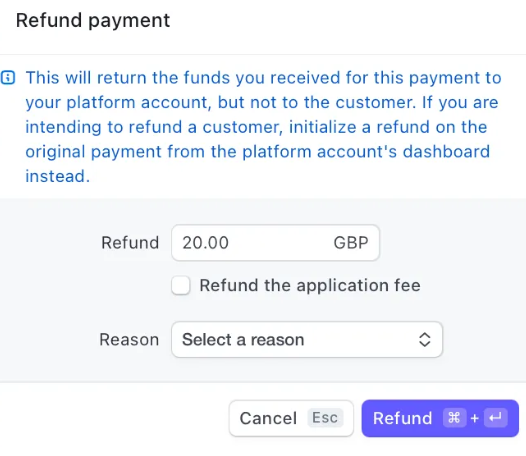526x456 pixels.
Task: Click the Cancel button
Action: [291, 418]
